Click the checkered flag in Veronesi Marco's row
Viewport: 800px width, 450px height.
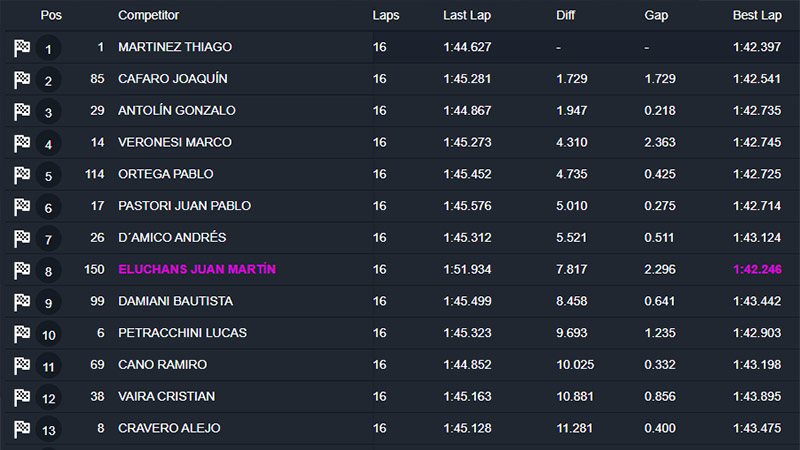(x=22, y=143)
